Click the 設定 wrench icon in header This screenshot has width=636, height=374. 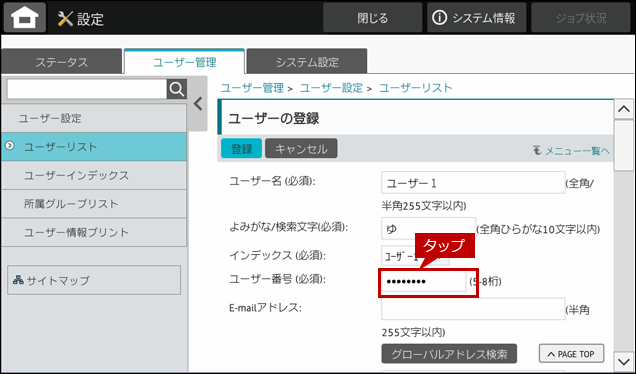(65, 19)
